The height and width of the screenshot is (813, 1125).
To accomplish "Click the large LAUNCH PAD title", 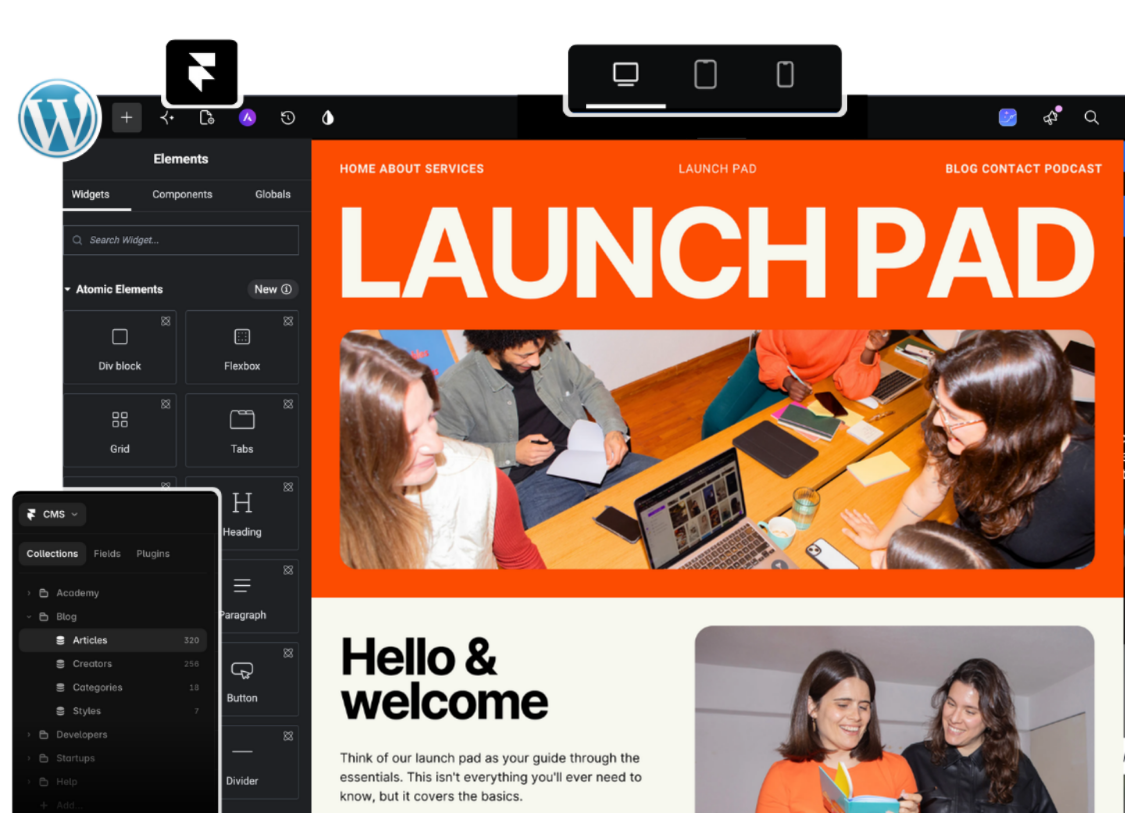I will [717, 251].
